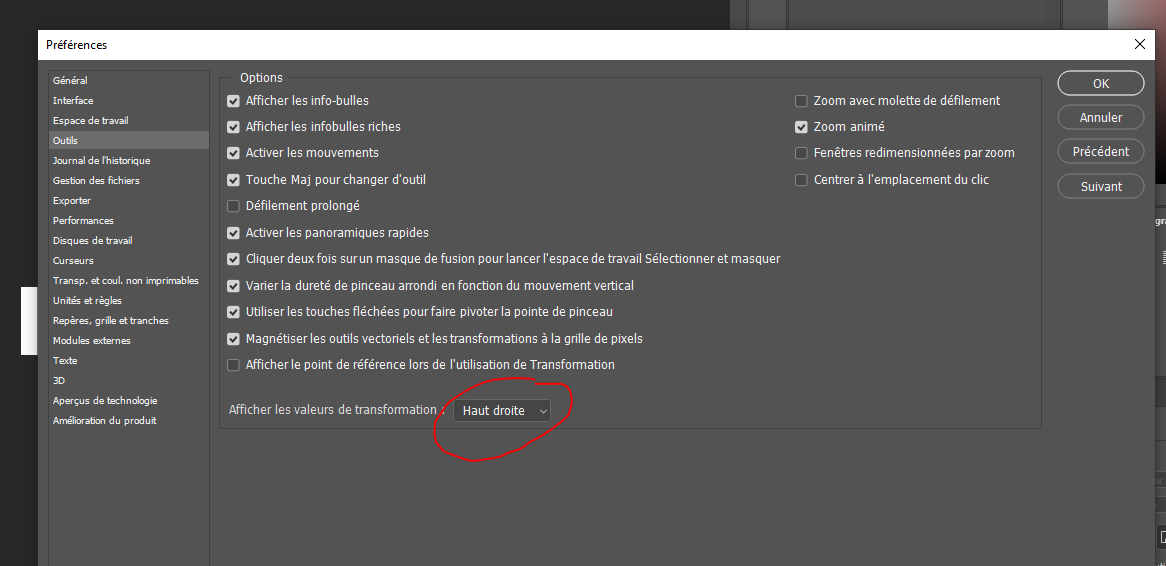Switch to Interface preferences category

73,100
